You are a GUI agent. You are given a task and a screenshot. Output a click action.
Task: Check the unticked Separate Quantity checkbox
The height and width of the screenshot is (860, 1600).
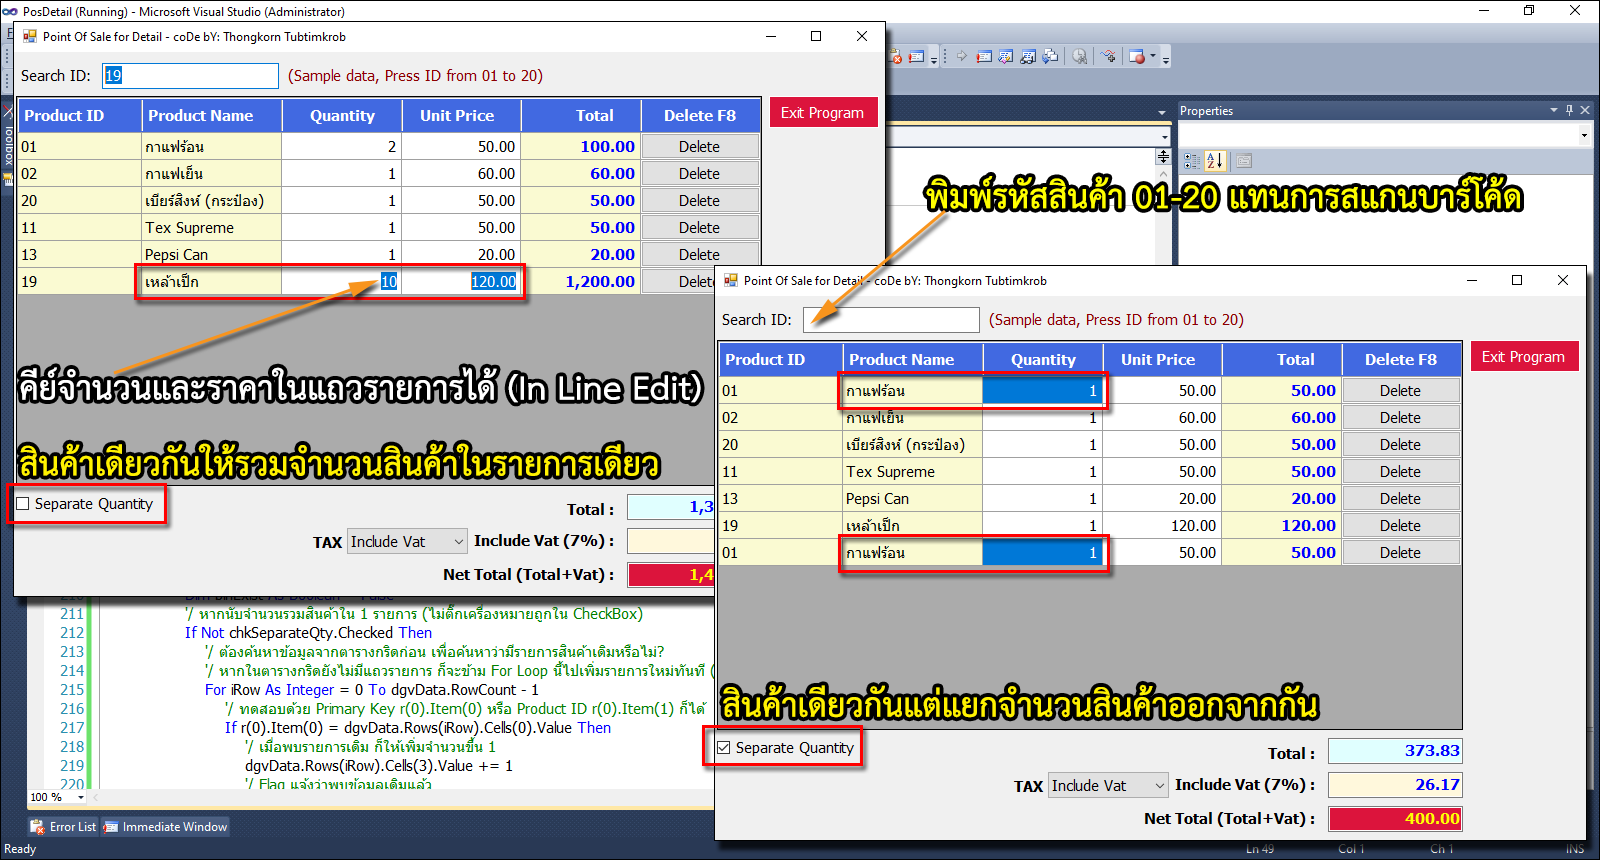coord(23,504)
